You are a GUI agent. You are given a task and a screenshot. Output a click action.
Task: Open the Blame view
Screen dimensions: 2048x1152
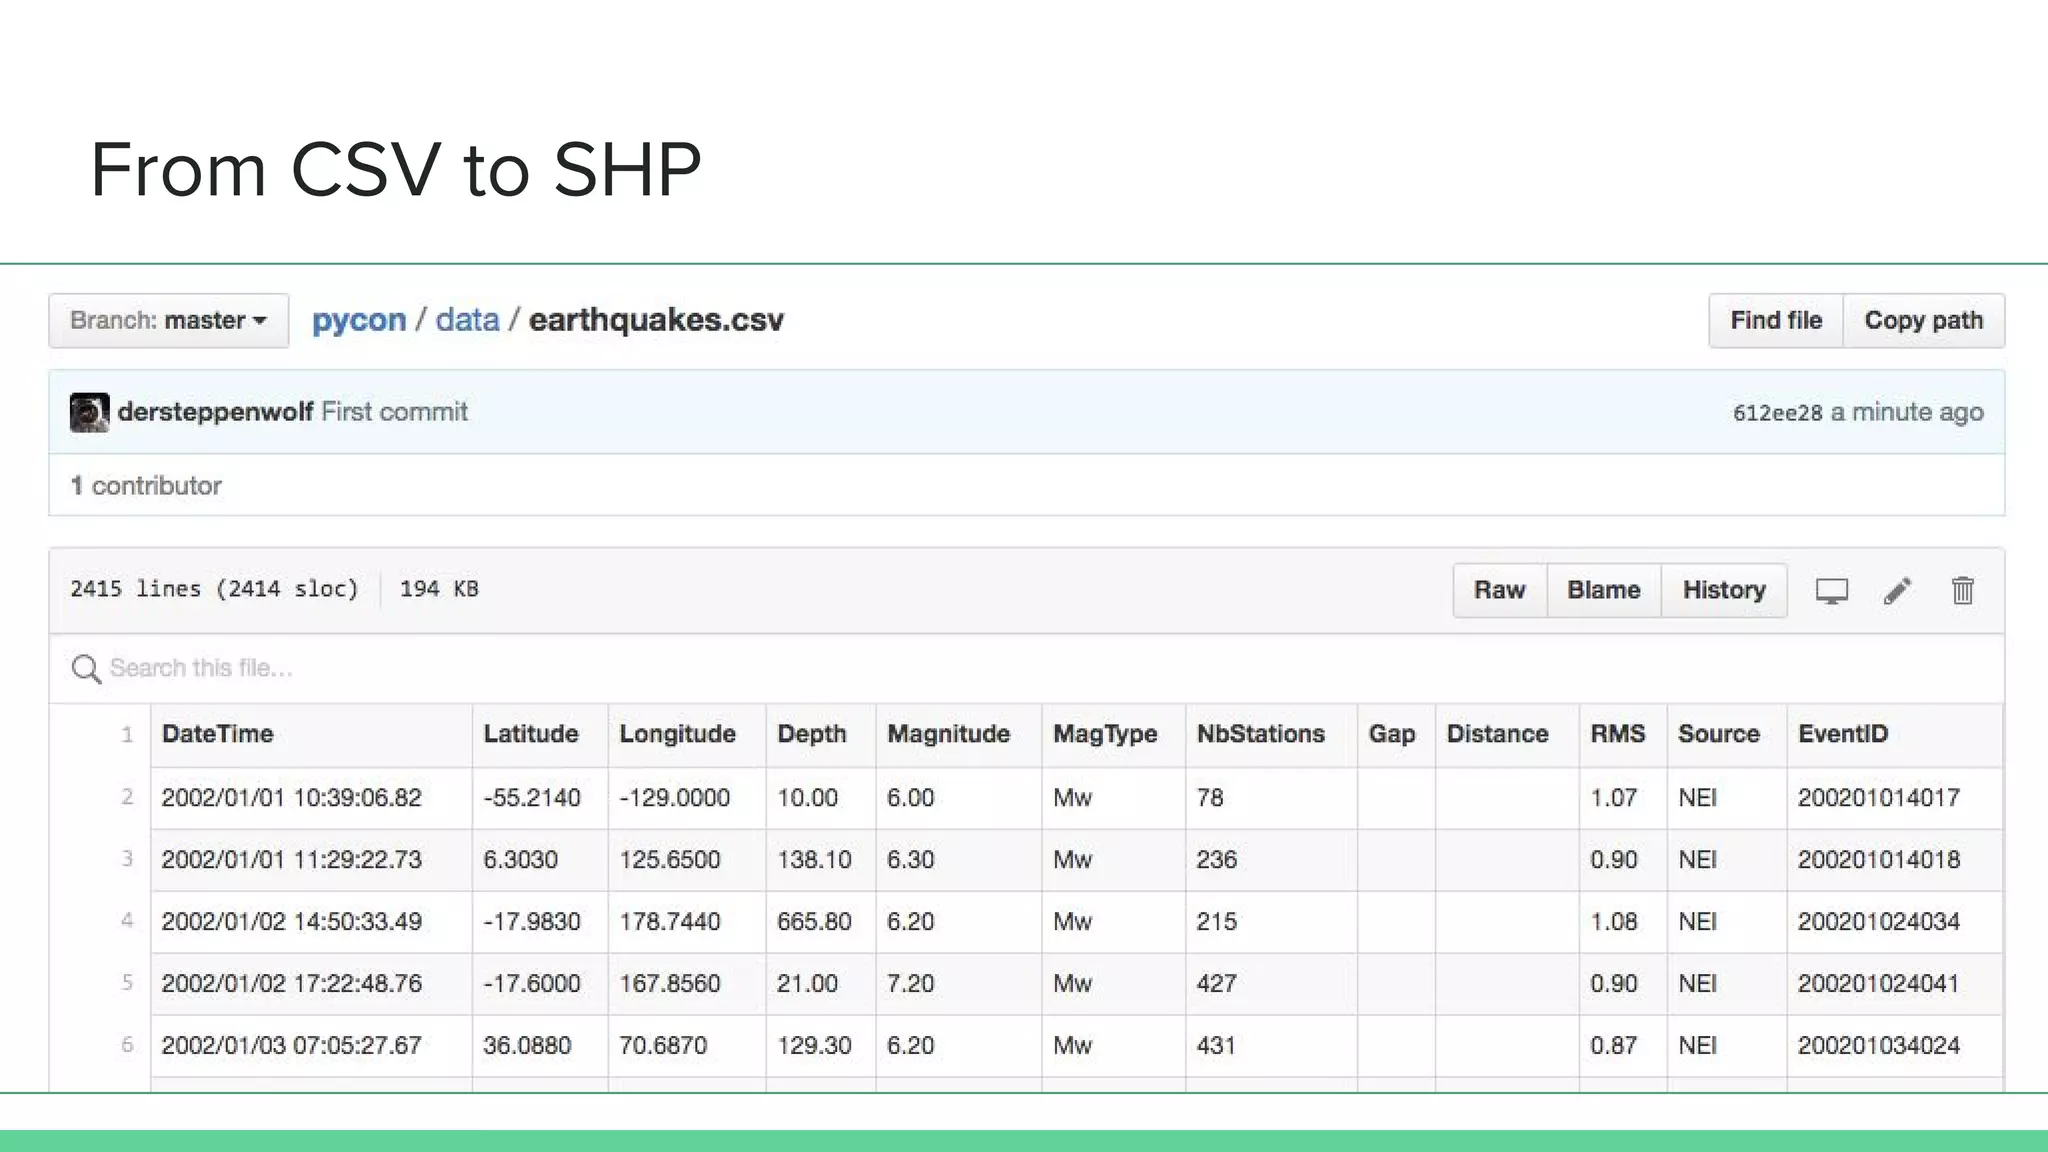(x=1603, y=590)
